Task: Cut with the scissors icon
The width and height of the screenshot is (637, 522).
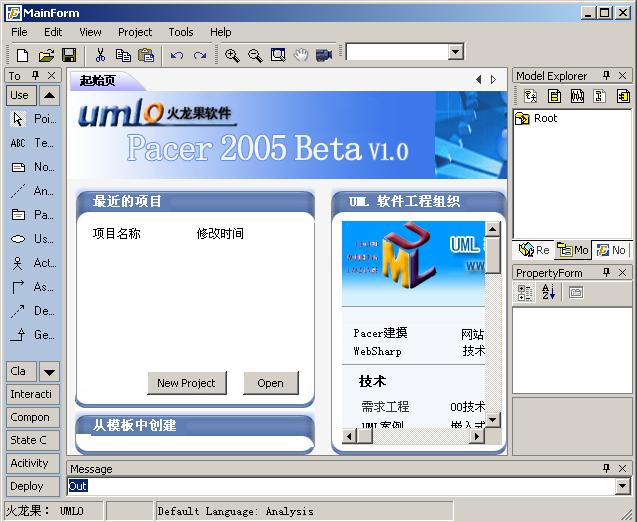Action: point(100,55)
